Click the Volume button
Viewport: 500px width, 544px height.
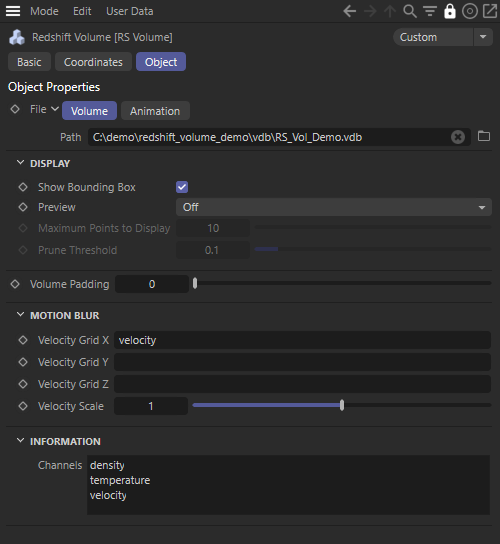[90, 111]
